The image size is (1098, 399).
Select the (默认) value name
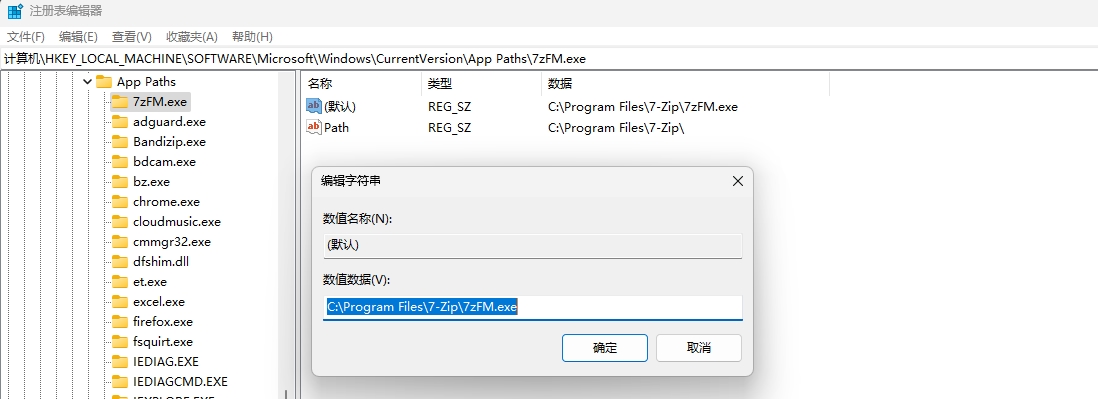click(x=340, y=107)
